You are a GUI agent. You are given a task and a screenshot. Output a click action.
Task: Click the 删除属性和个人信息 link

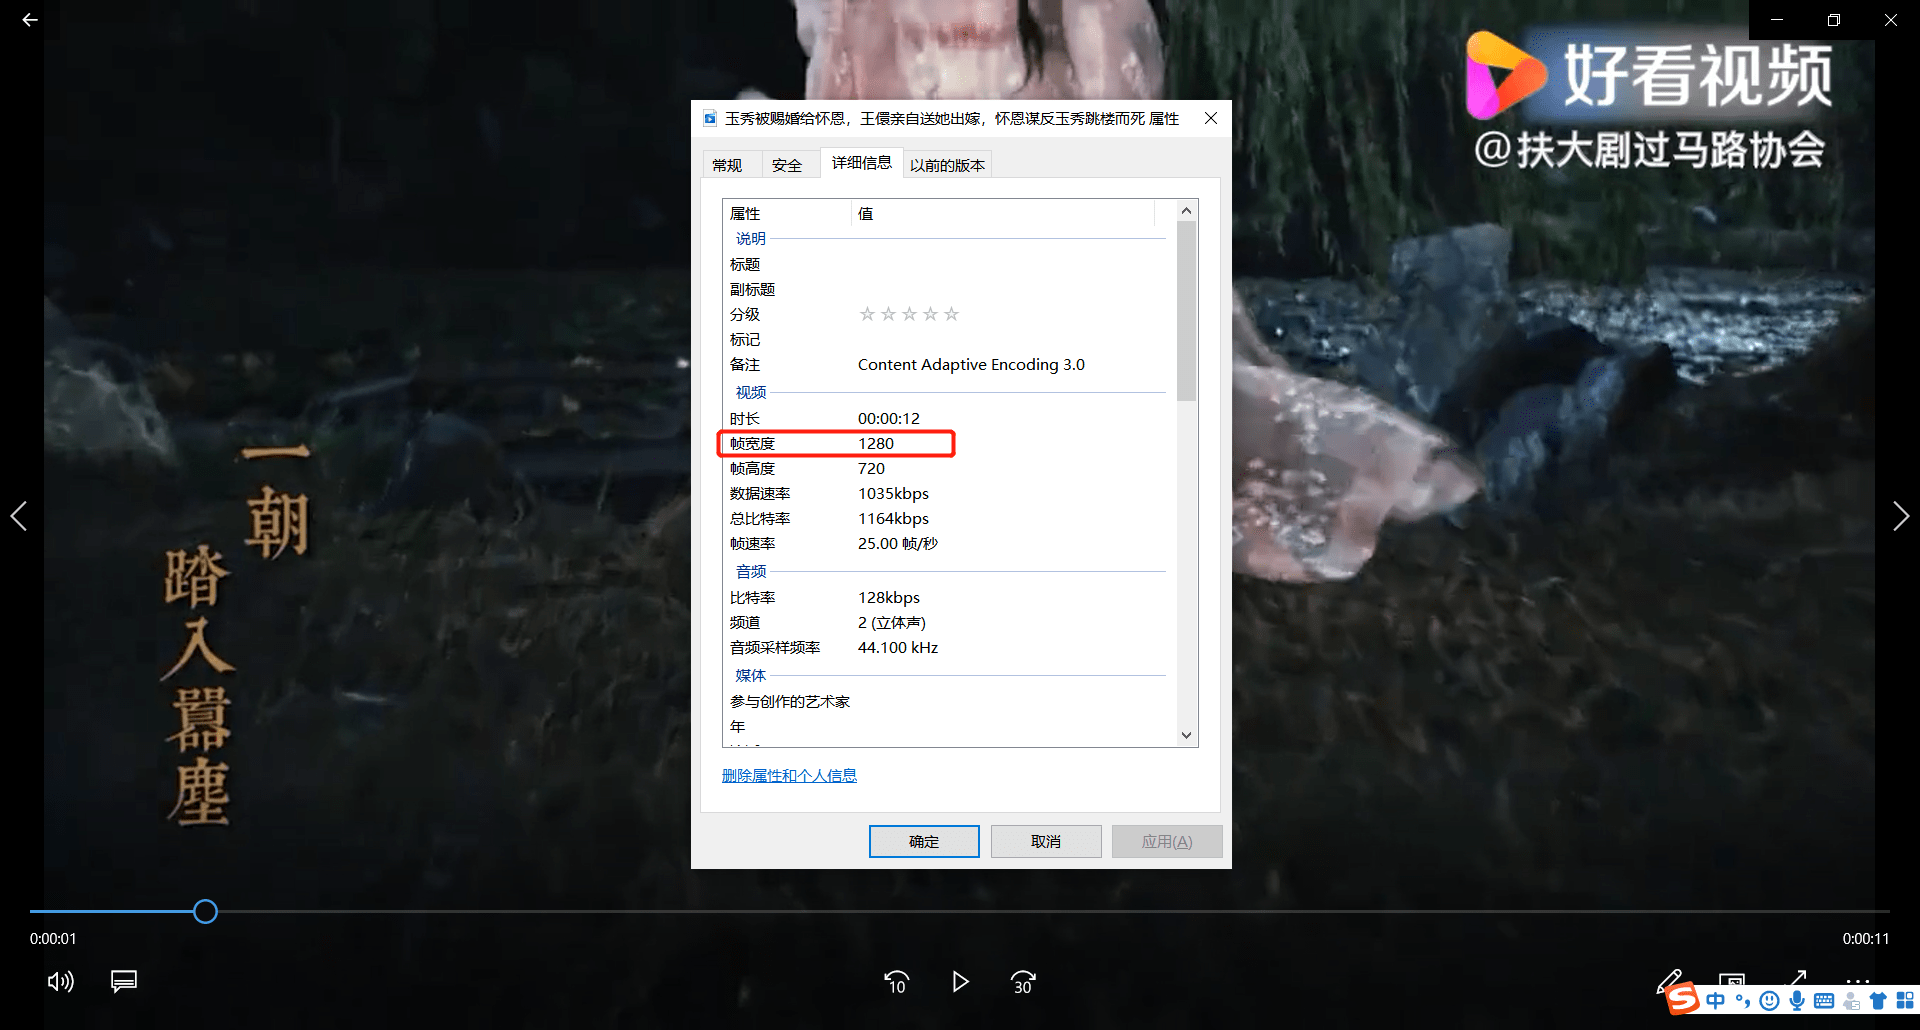click(789, 775)
